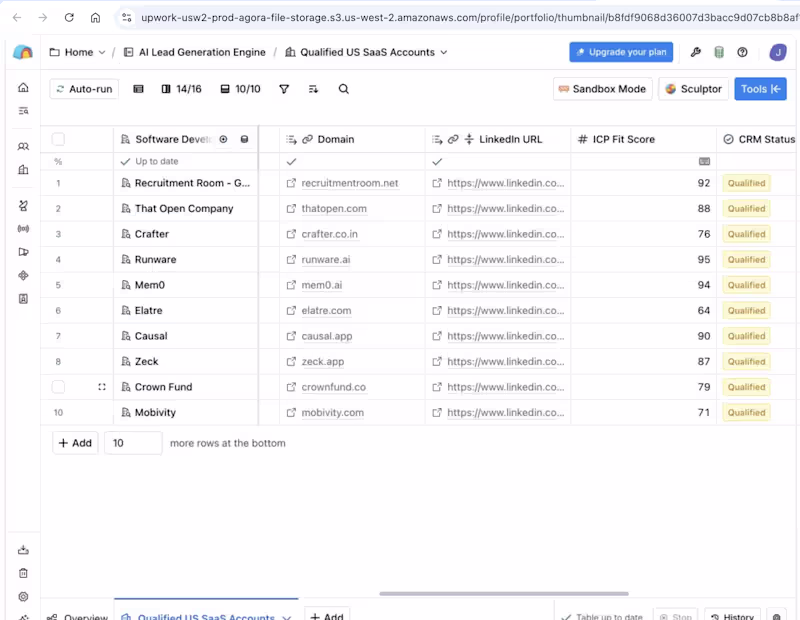Open the people icon in sidebar

23,146
